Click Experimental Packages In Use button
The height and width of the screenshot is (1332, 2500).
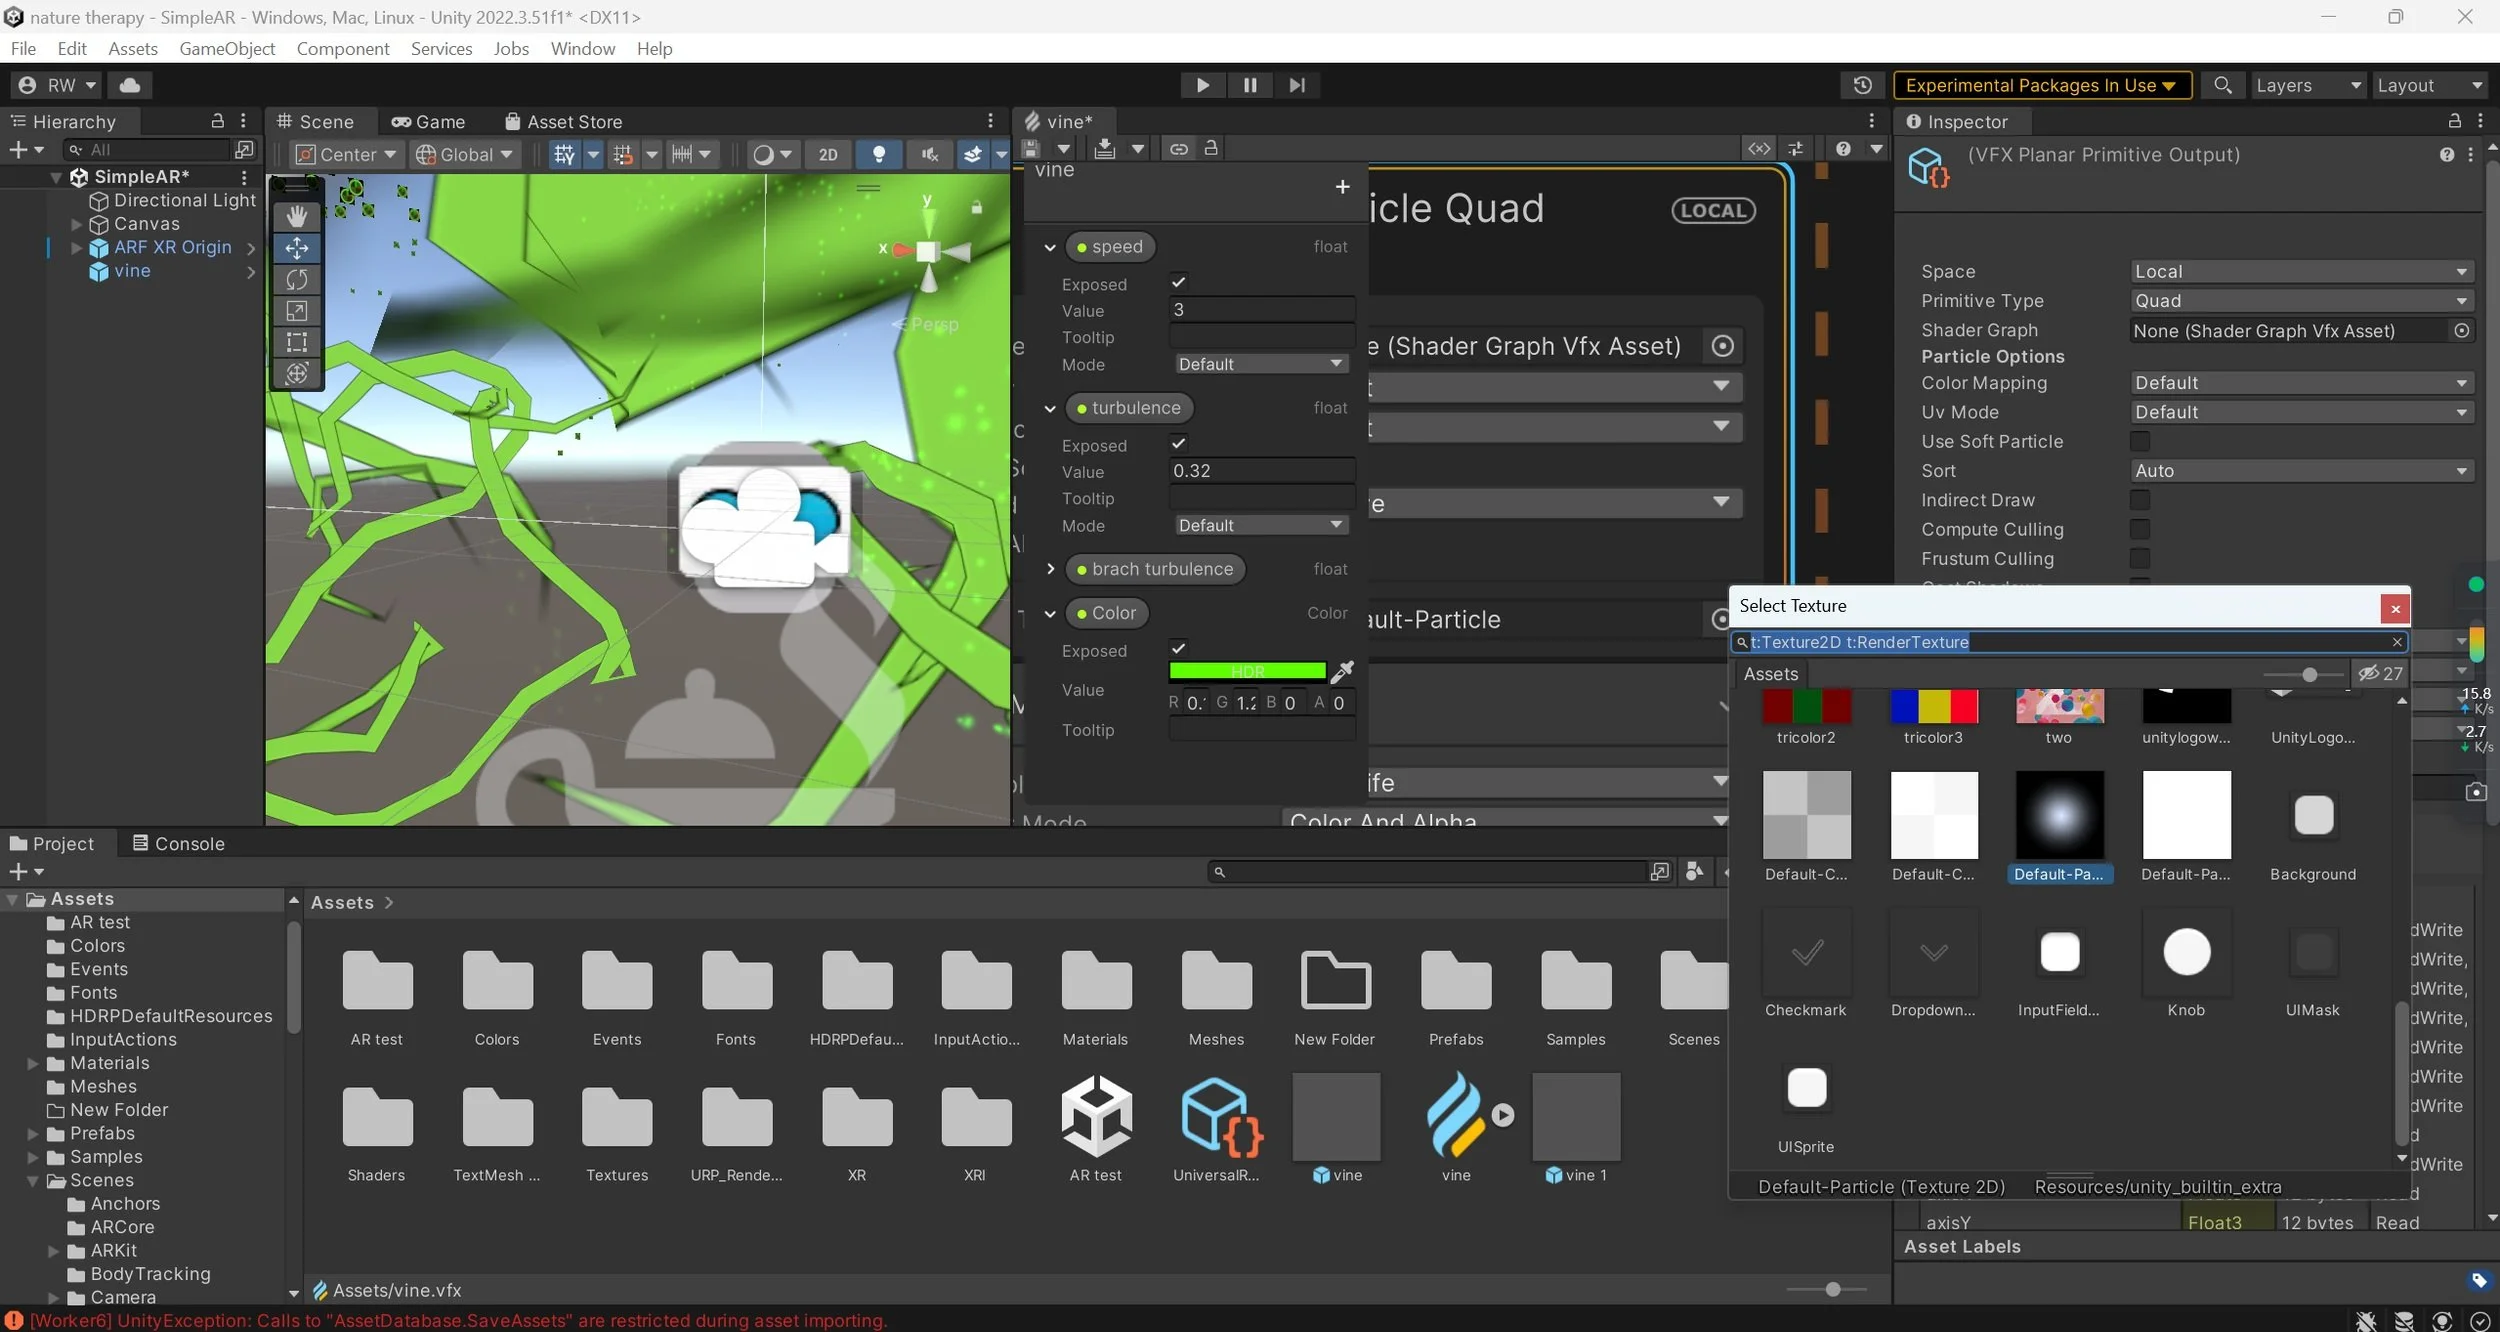coord(2041,85)
